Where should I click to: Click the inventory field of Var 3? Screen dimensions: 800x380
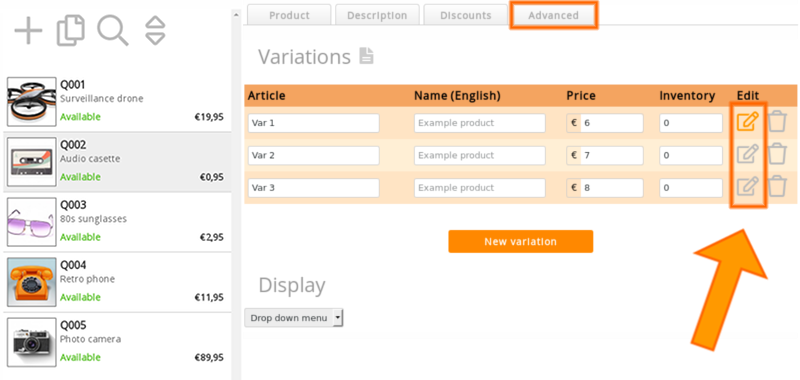point(691,188)
